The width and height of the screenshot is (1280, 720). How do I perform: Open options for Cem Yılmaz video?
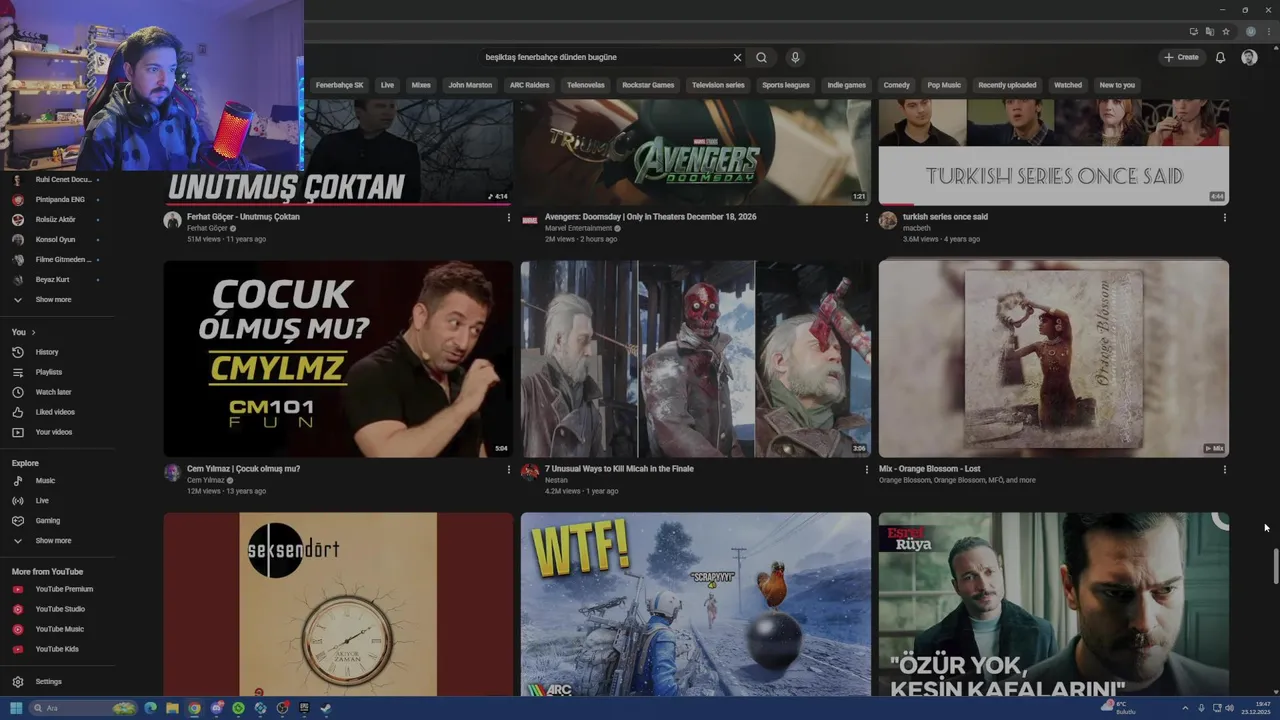tap(508, 470)
